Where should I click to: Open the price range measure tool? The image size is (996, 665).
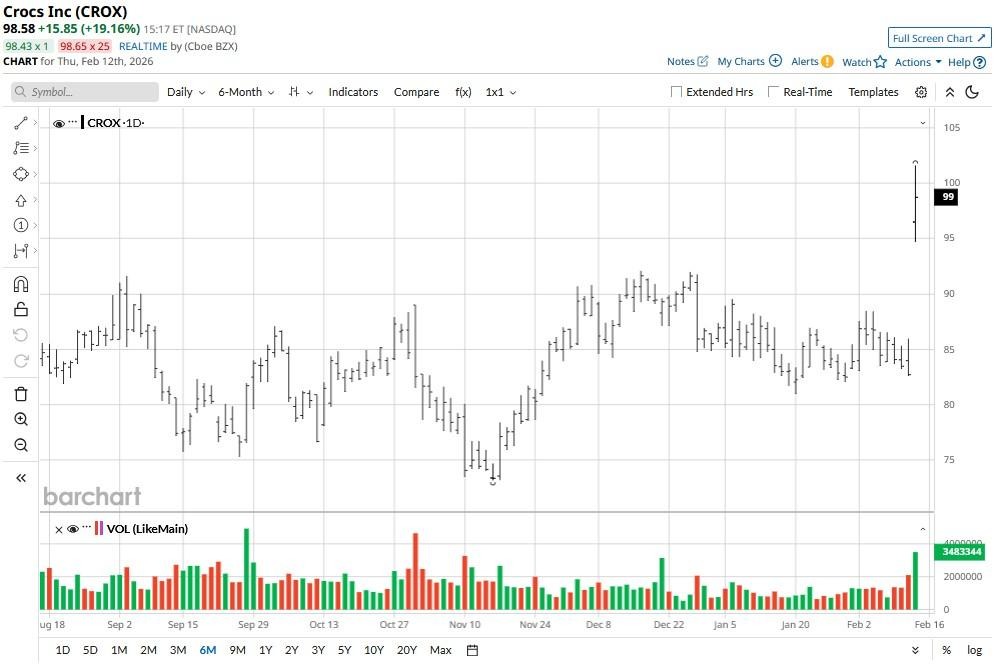20,251
